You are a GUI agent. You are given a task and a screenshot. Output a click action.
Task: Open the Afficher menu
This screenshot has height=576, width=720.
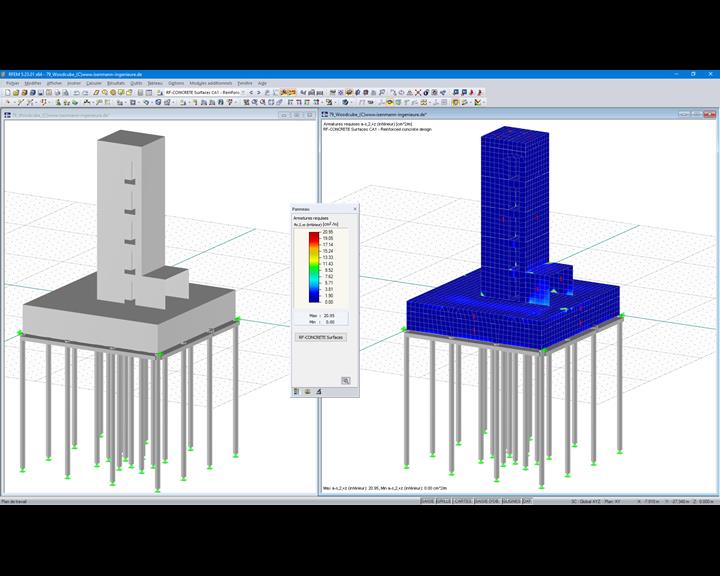coord(54,83)
